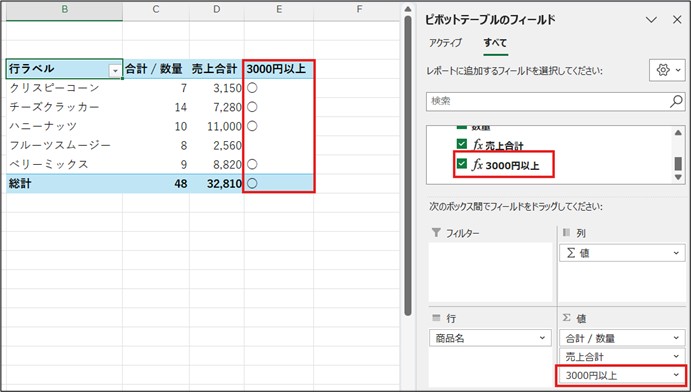Select column B header
Viewport: 691px width, 392px height.
(64, 10)
